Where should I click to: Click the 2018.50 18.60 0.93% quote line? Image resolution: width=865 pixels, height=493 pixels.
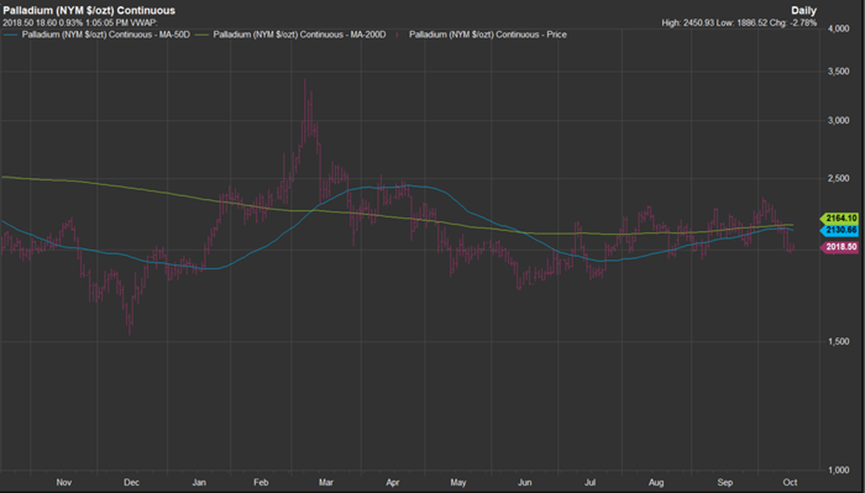(80, 23)
